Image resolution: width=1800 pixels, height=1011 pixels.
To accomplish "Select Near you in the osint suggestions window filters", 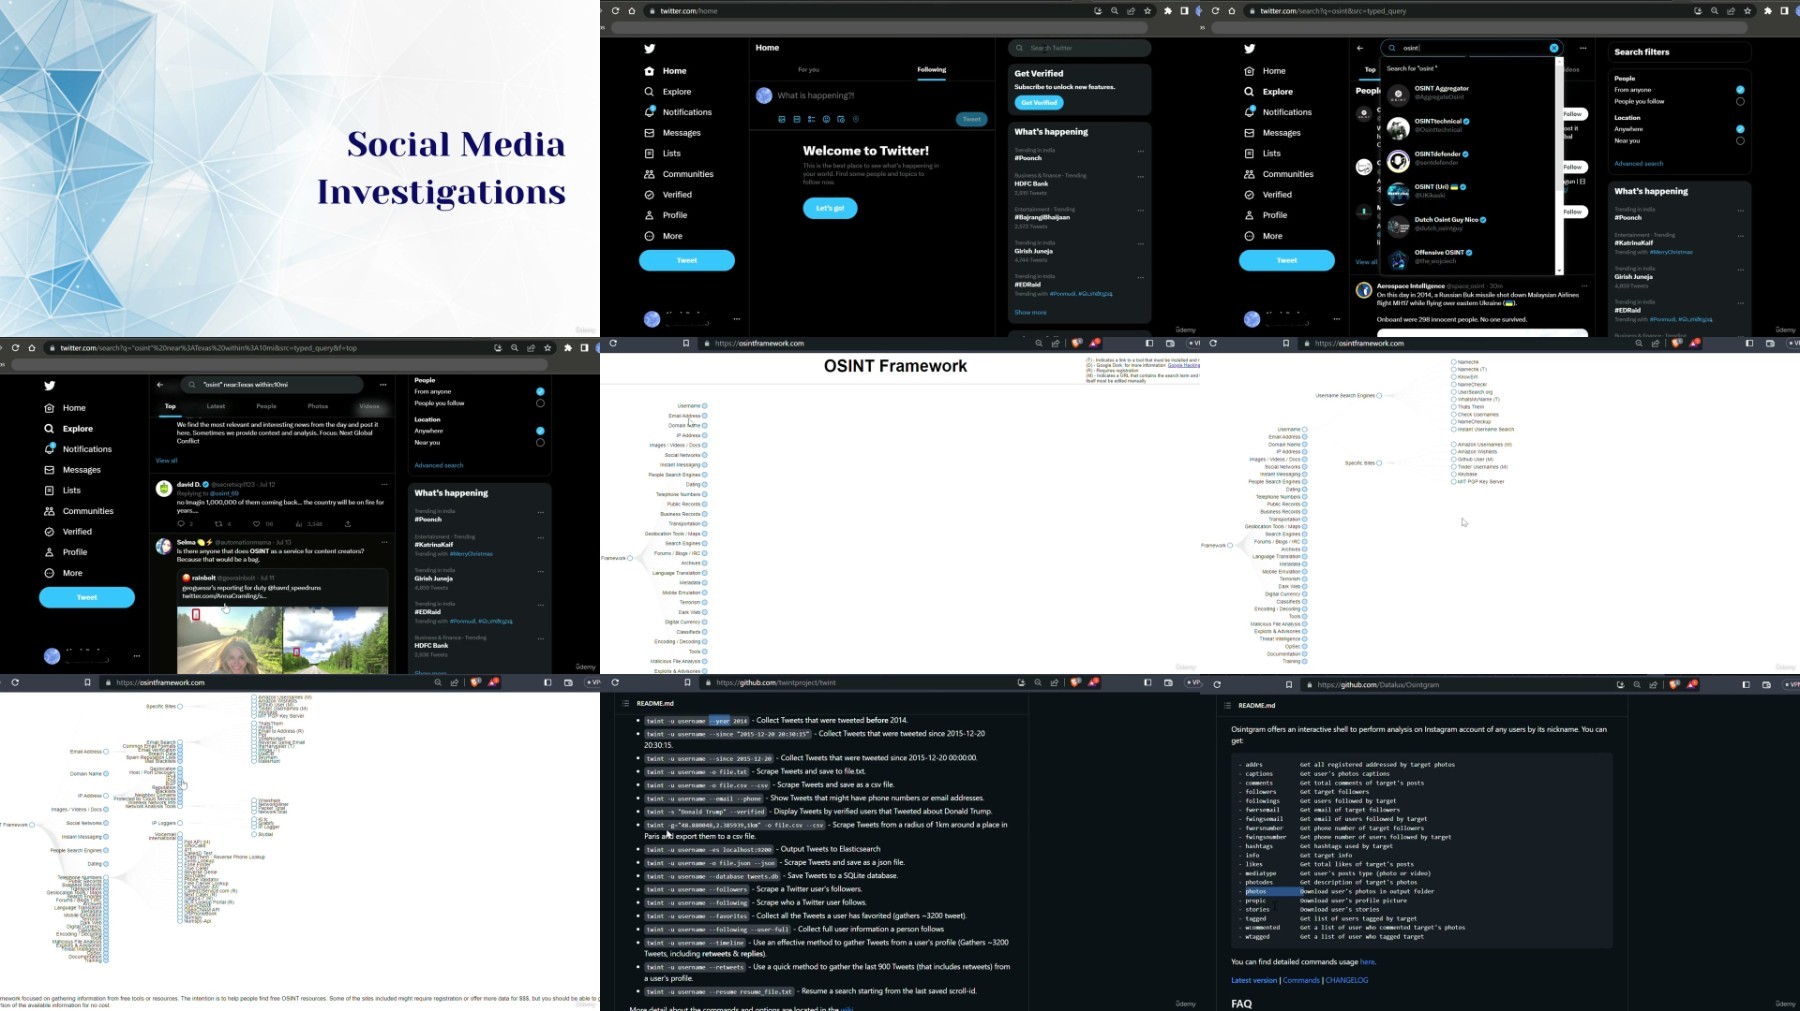I will point(1740,141).
